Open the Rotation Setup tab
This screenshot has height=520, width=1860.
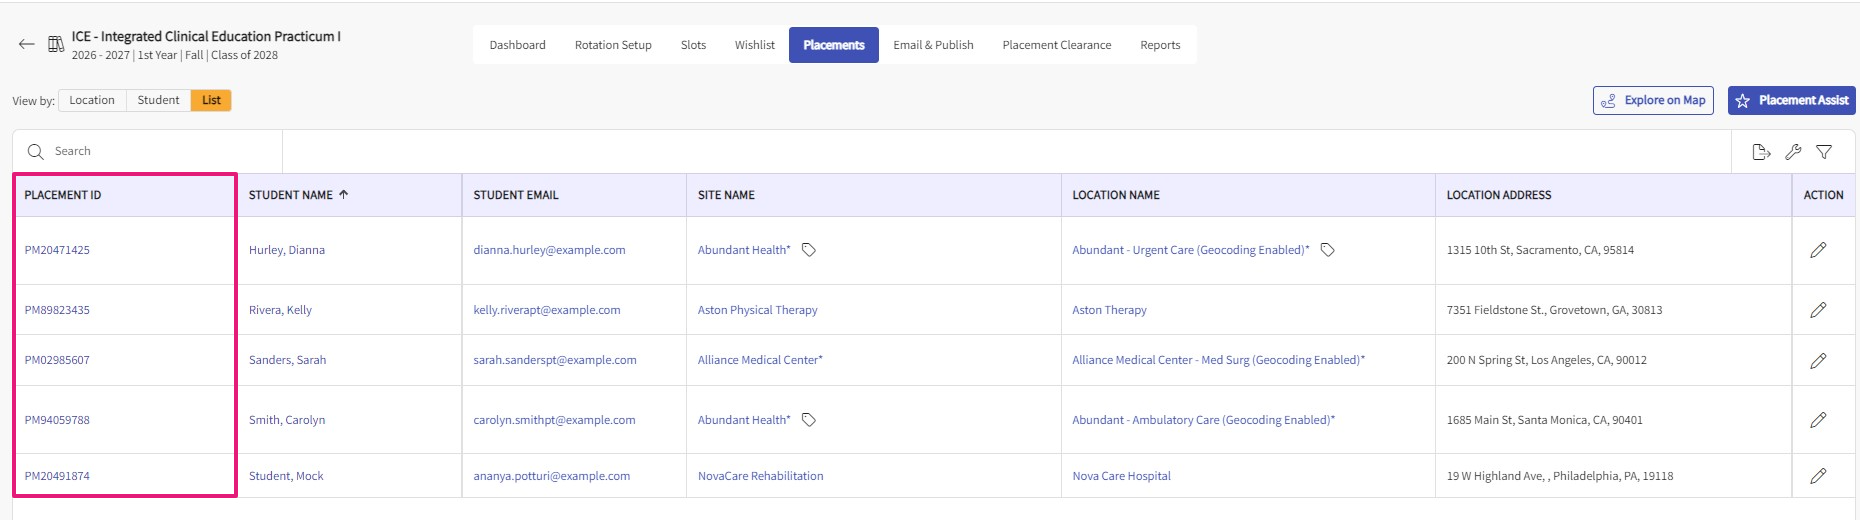point(613,45)
